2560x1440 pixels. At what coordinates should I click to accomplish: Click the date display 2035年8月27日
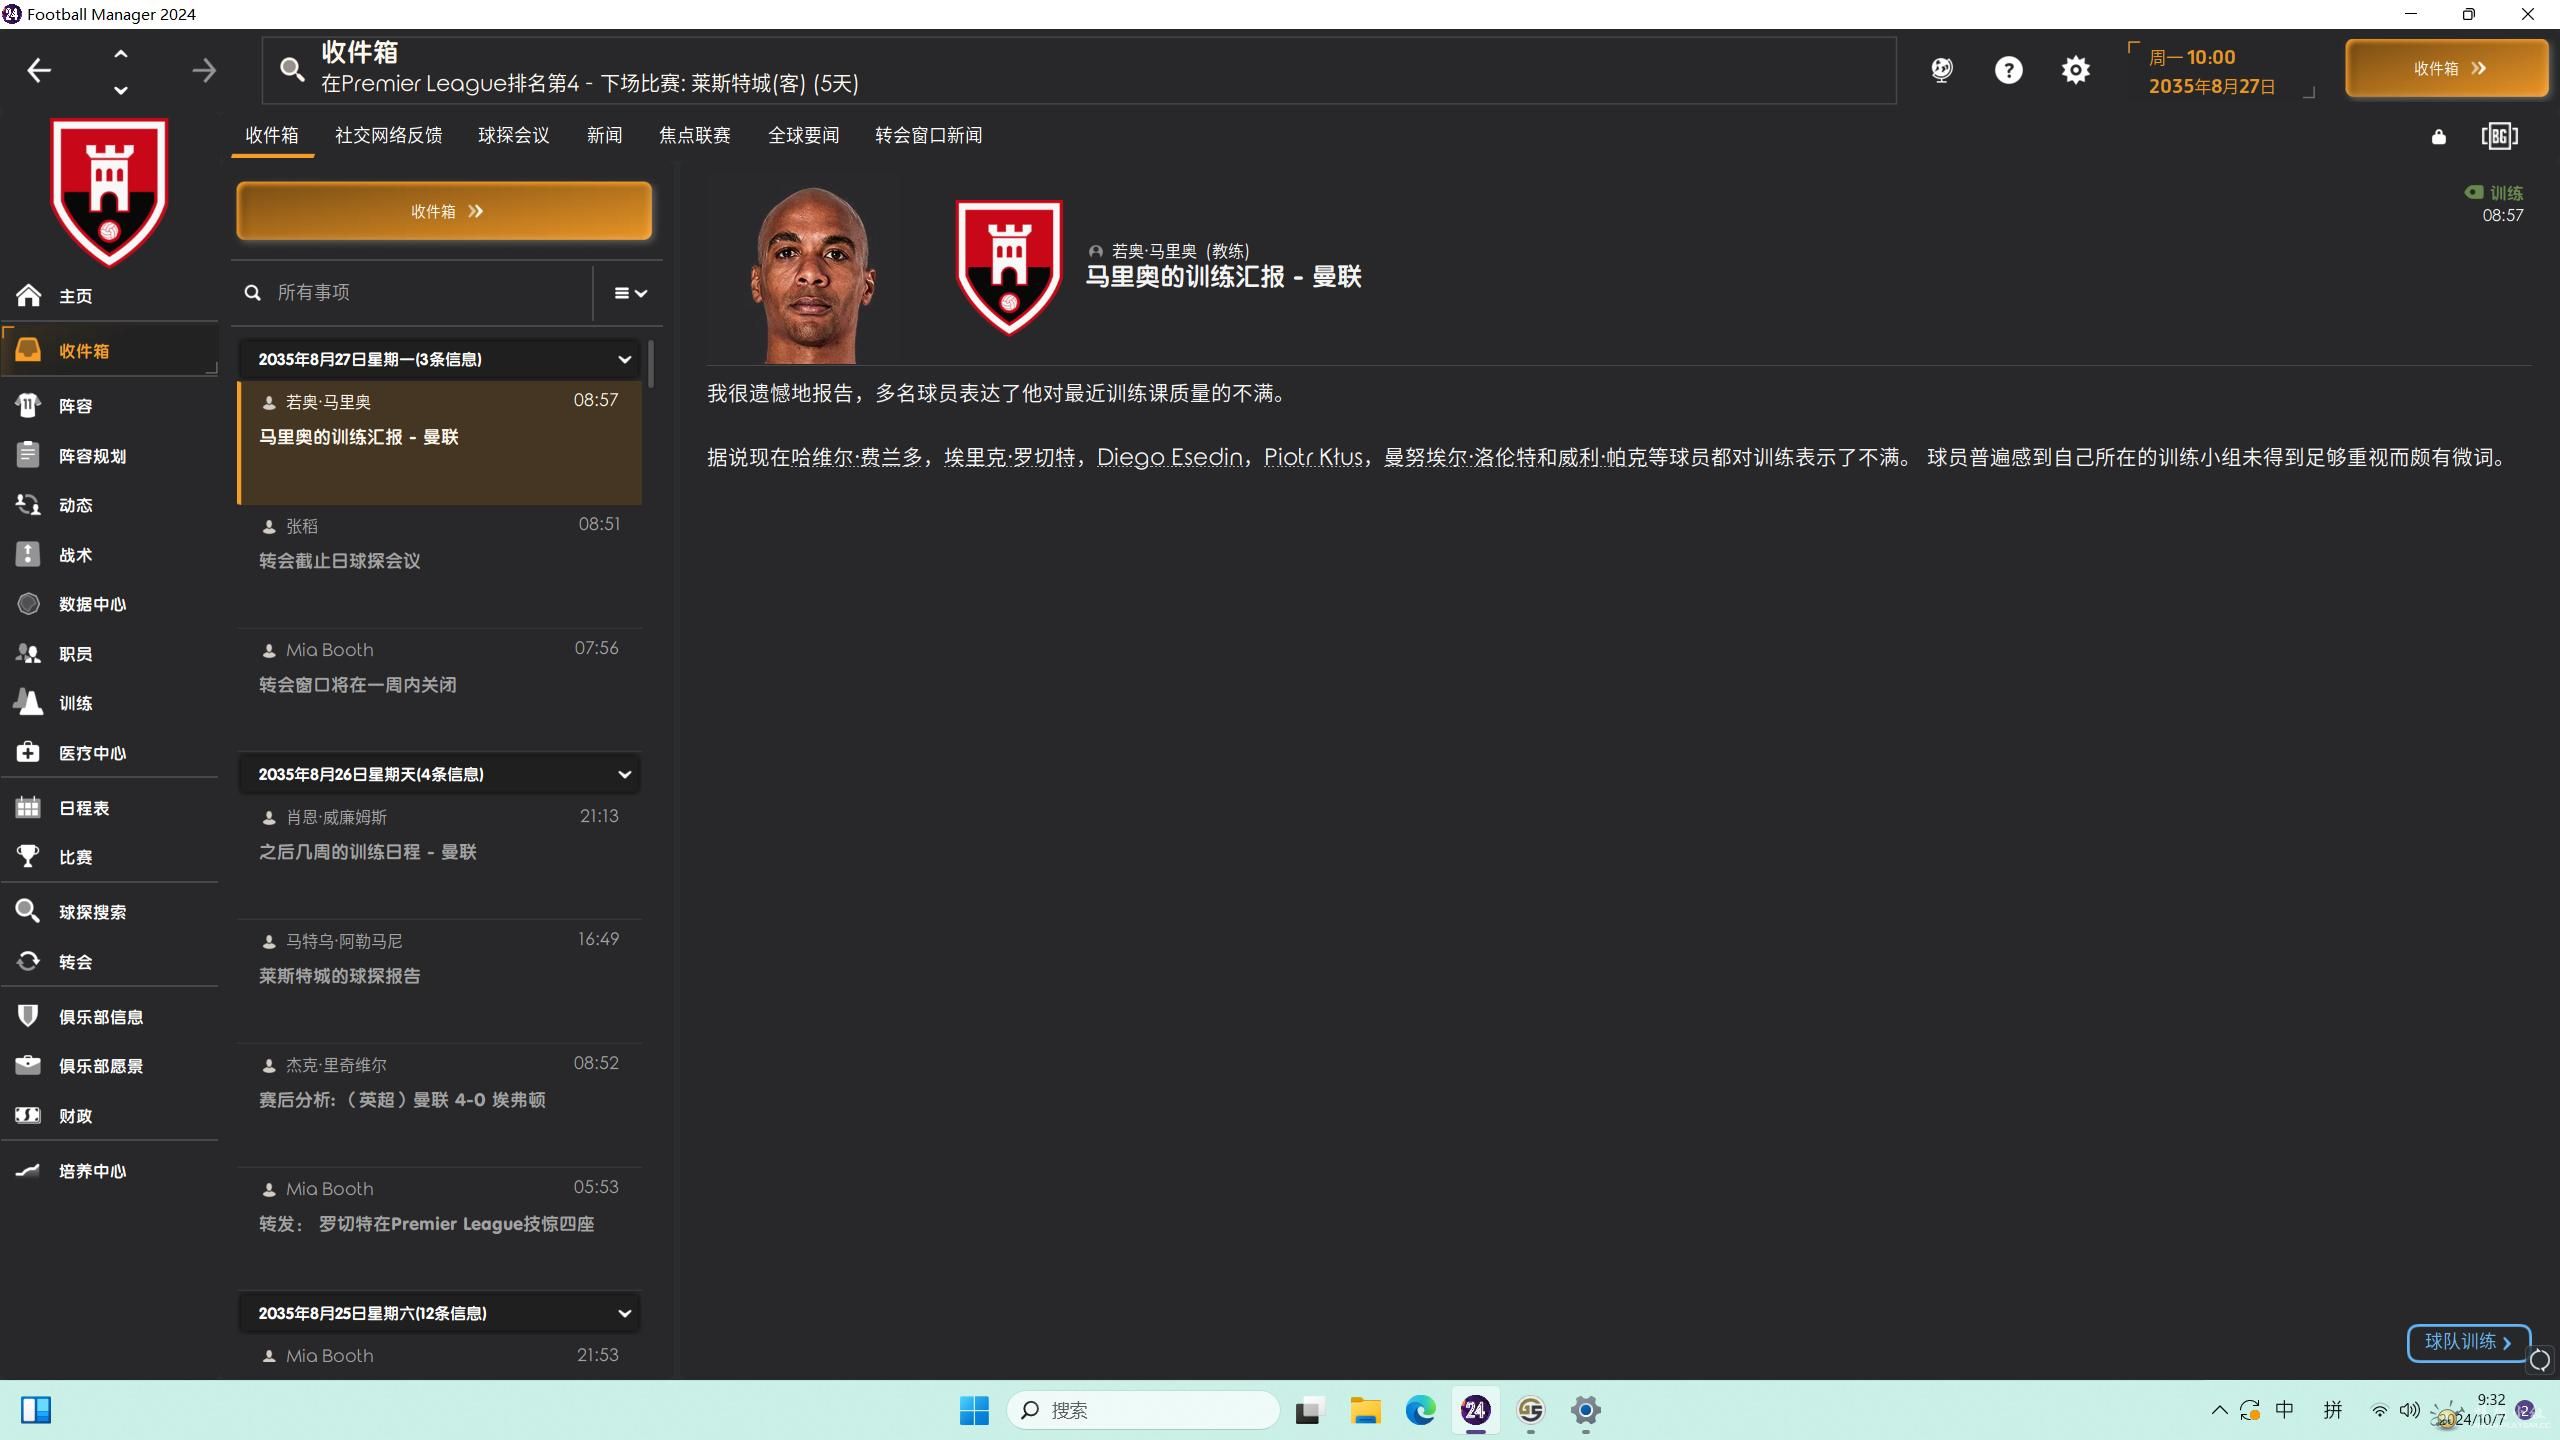click(2212, 87)
